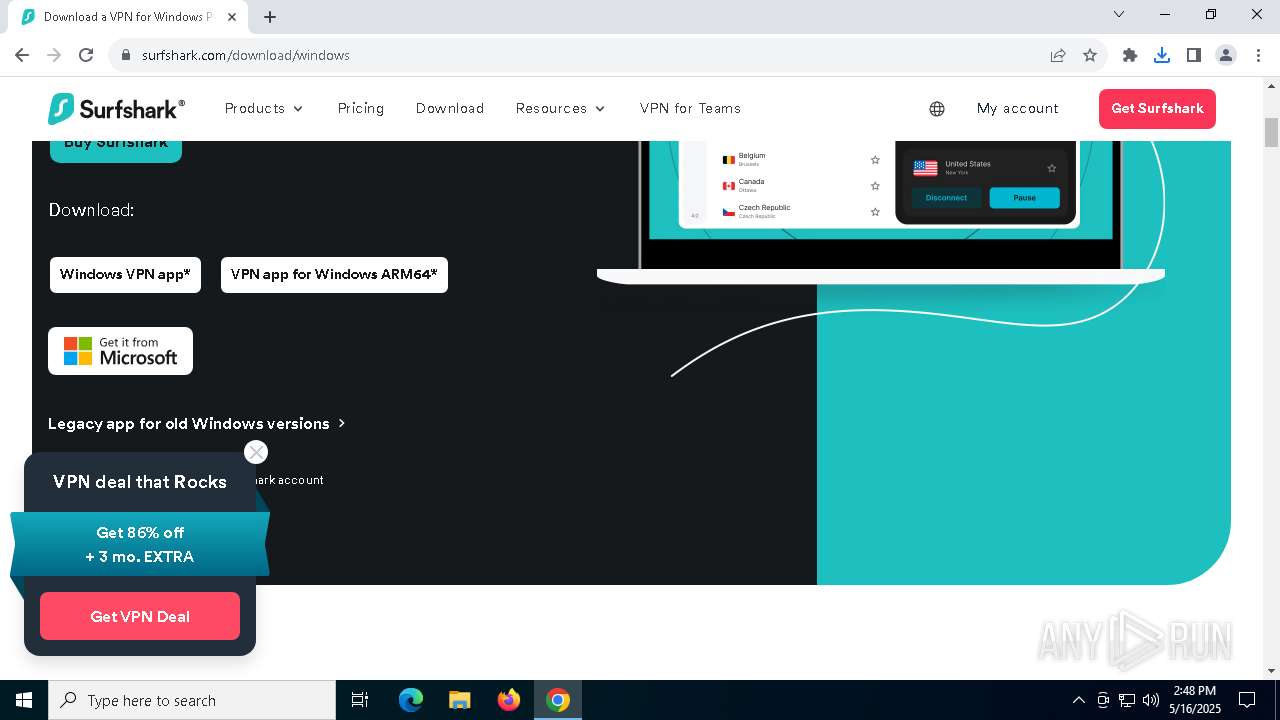The width and height of the screenshot is (1280, 720).
Task: Click the Surfshark logo in header
Action: (116, 108)
